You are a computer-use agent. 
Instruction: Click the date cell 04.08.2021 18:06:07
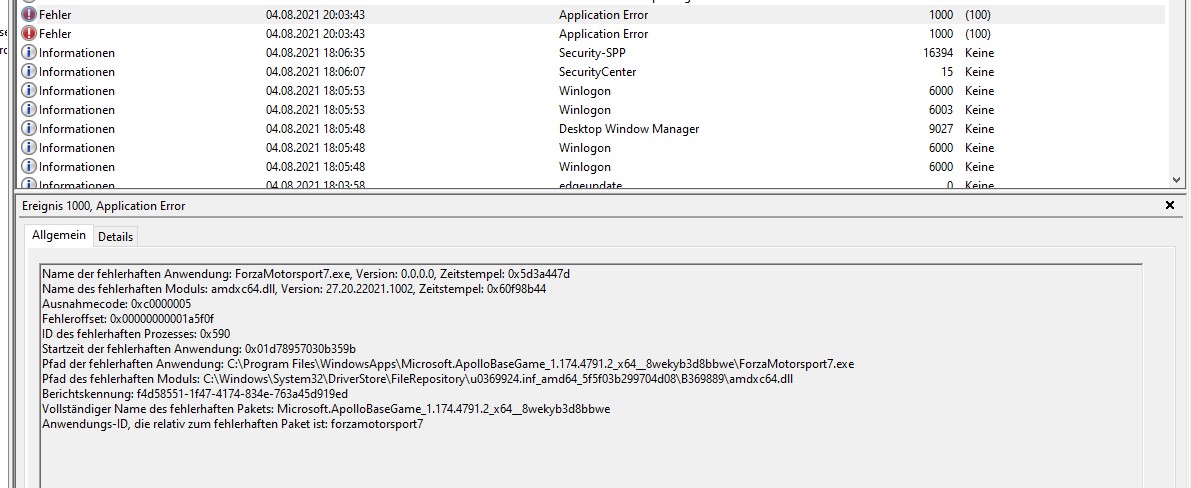point(315,71)
